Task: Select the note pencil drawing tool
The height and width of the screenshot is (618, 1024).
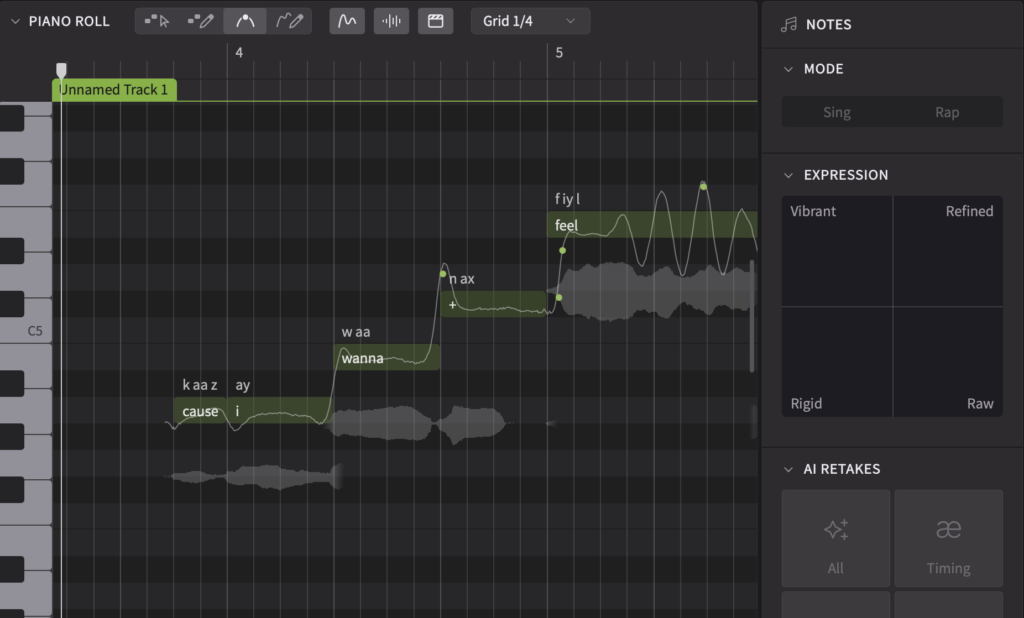Action: click(201, 21)
